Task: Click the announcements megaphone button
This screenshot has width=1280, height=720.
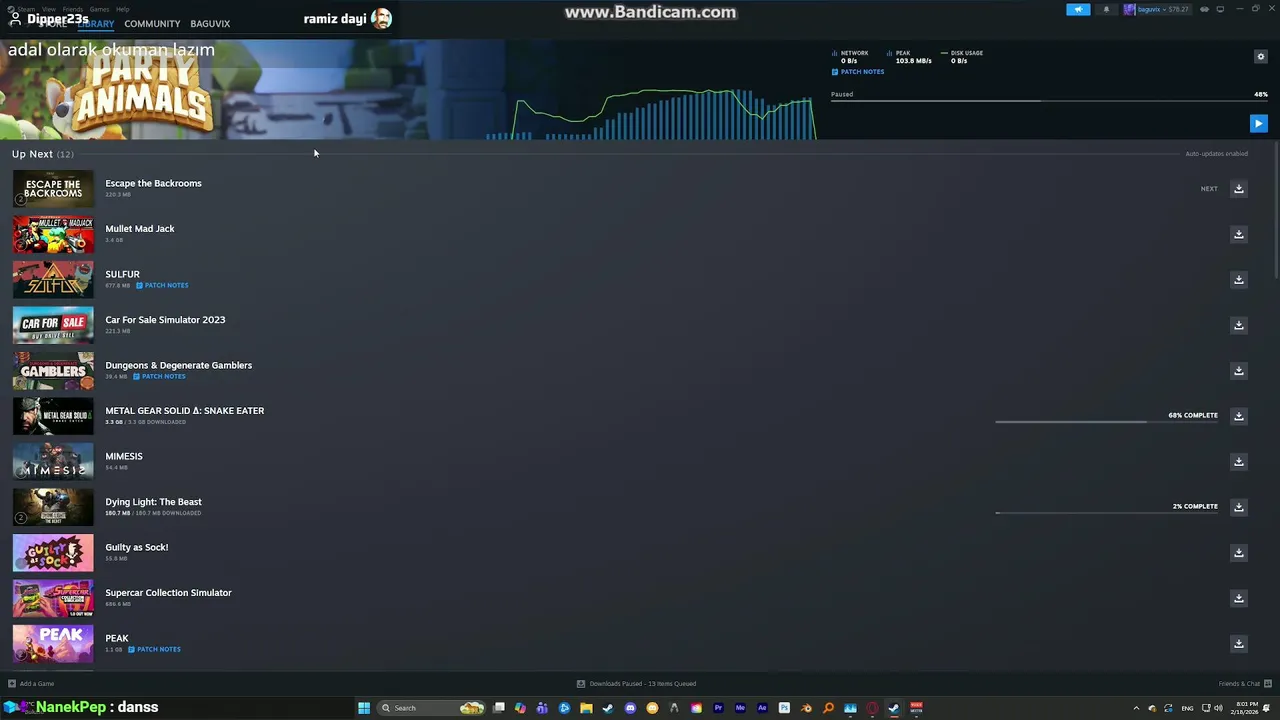Action: (1078, 9)
